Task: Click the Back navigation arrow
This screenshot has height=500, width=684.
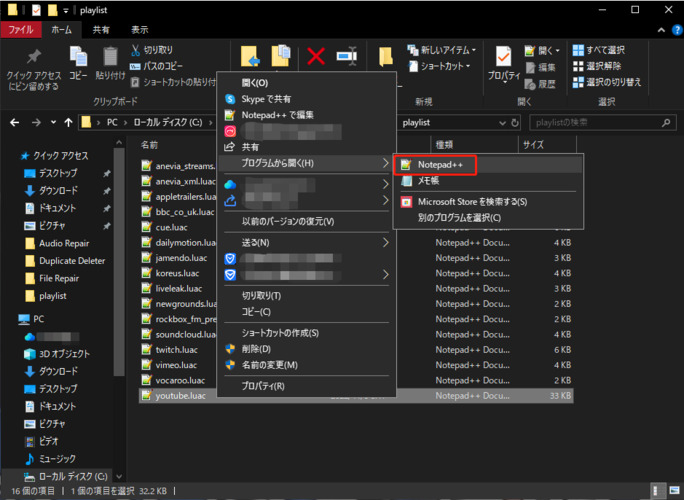Action: tap(14, 123)
